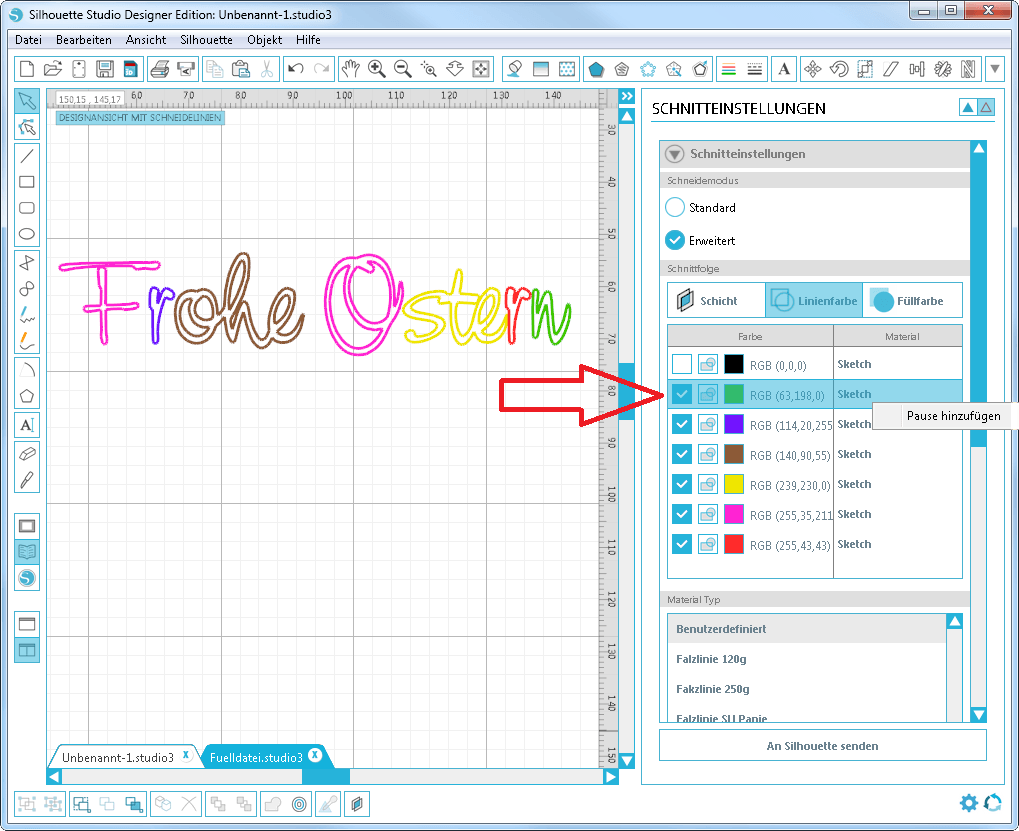Screen dimensions: 1019x831
Task: Click the Save file icon
Action: tap(104, 69)
